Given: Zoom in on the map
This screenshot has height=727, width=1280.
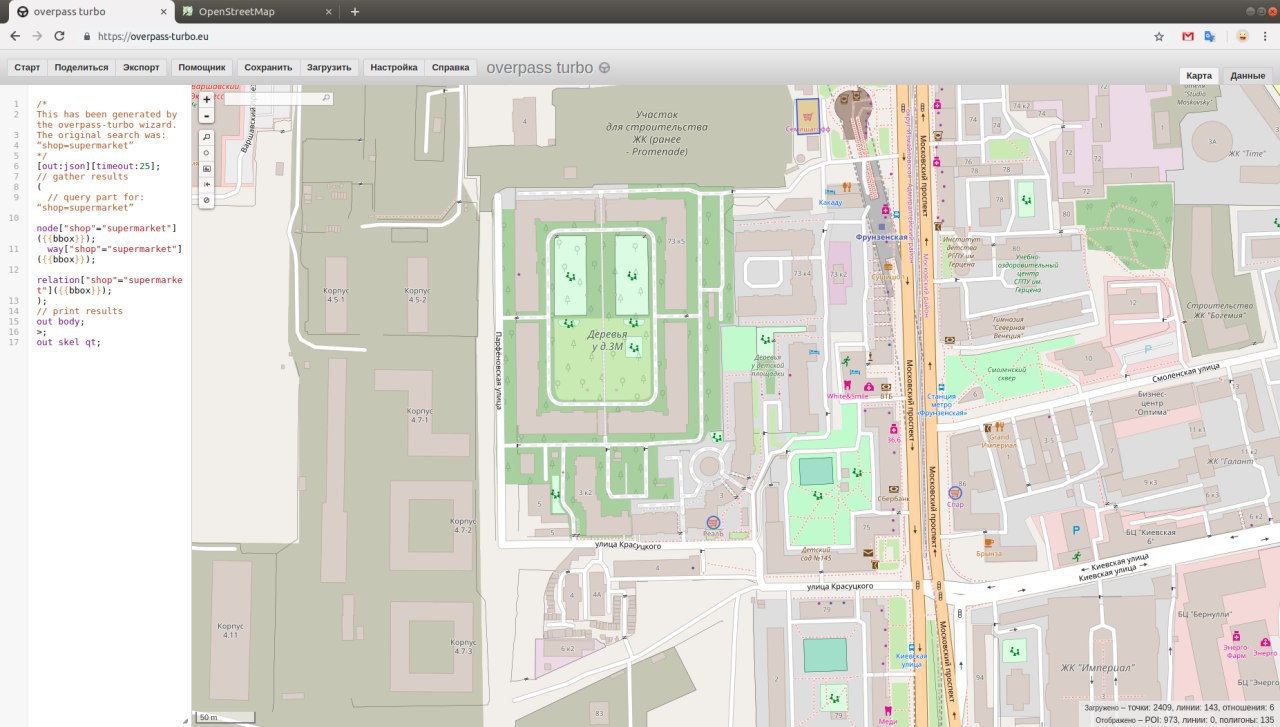Looking at the screenshot, I should click(x=207, y=99).
